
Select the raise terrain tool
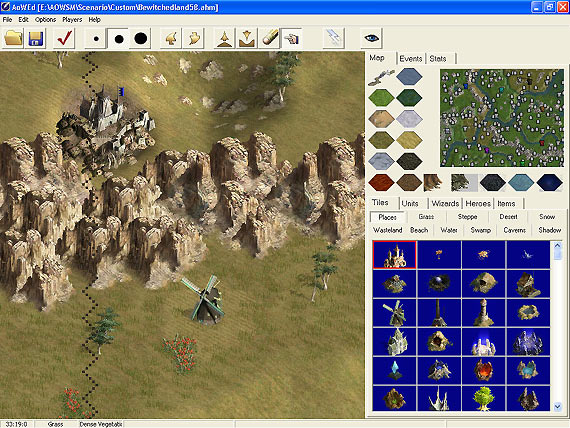[224, 38]
